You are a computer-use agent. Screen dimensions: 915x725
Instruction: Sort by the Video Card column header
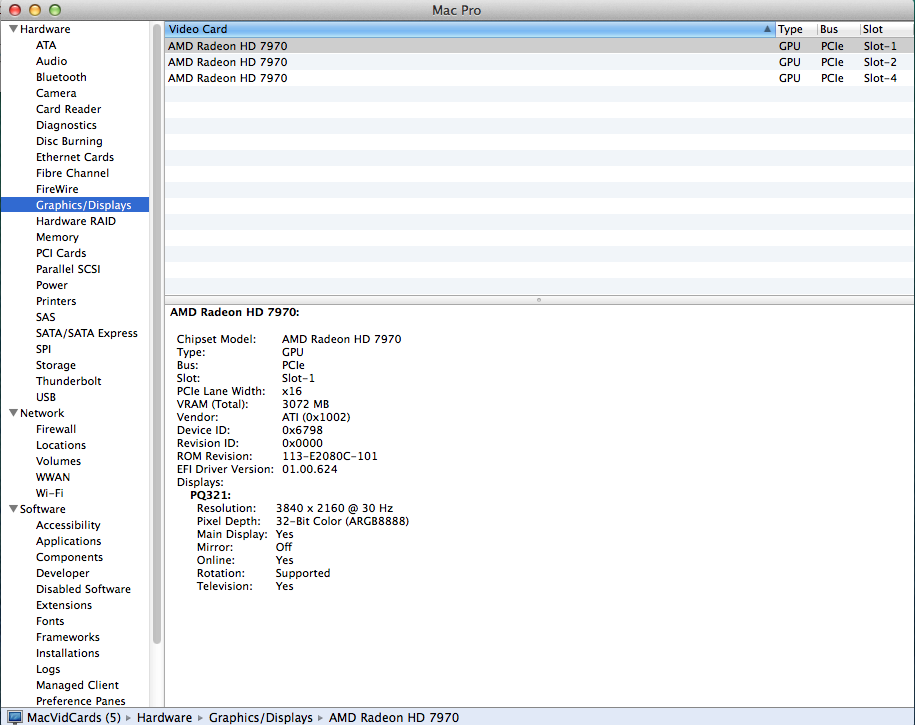coord(470,29)
